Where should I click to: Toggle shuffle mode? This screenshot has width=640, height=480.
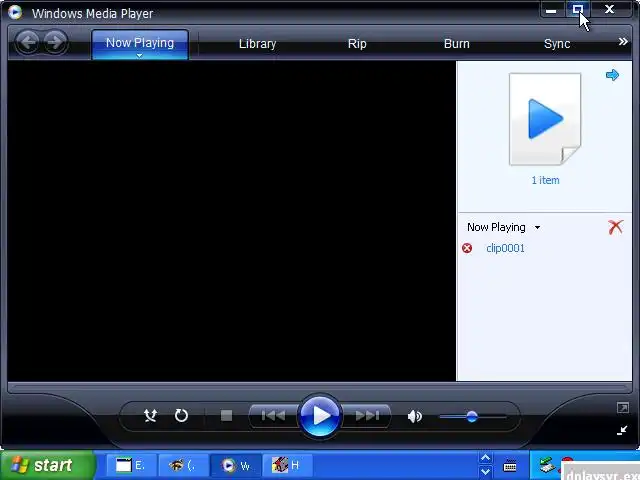click(x=151, y=416)
